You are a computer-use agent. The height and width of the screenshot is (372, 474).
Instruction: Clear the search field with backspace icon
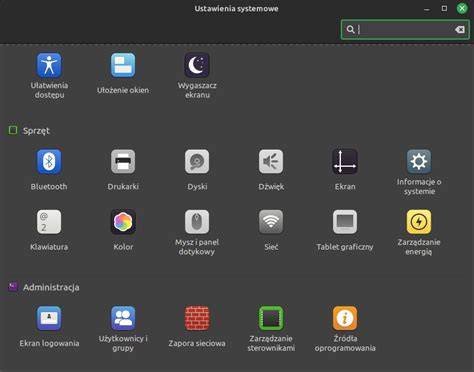point(460,30)
